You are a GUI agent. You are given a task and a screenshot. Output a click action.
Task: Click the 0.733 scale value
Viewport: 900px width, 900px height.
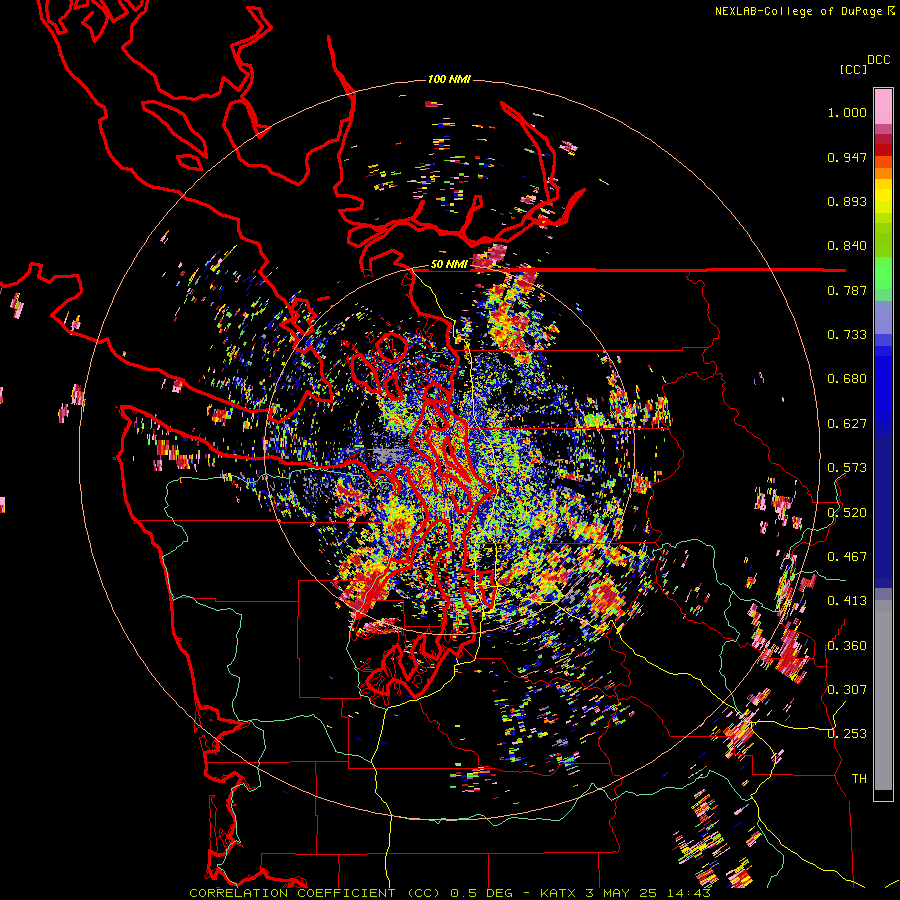[x=847, y=335]
